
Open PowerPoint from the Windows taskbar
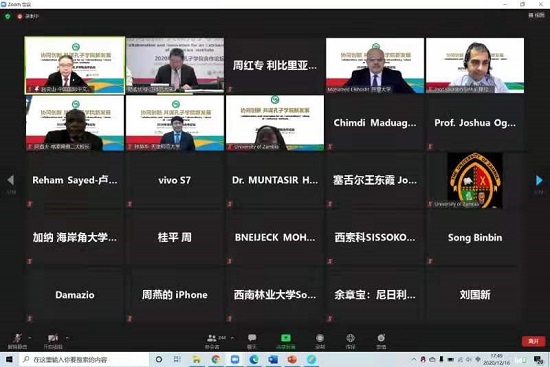coord(292,360)
